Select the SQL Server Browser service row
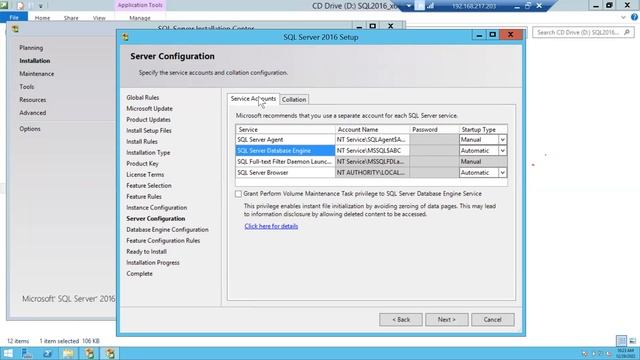640x360 pixels. pyautogui.click(x=285, y=173)
